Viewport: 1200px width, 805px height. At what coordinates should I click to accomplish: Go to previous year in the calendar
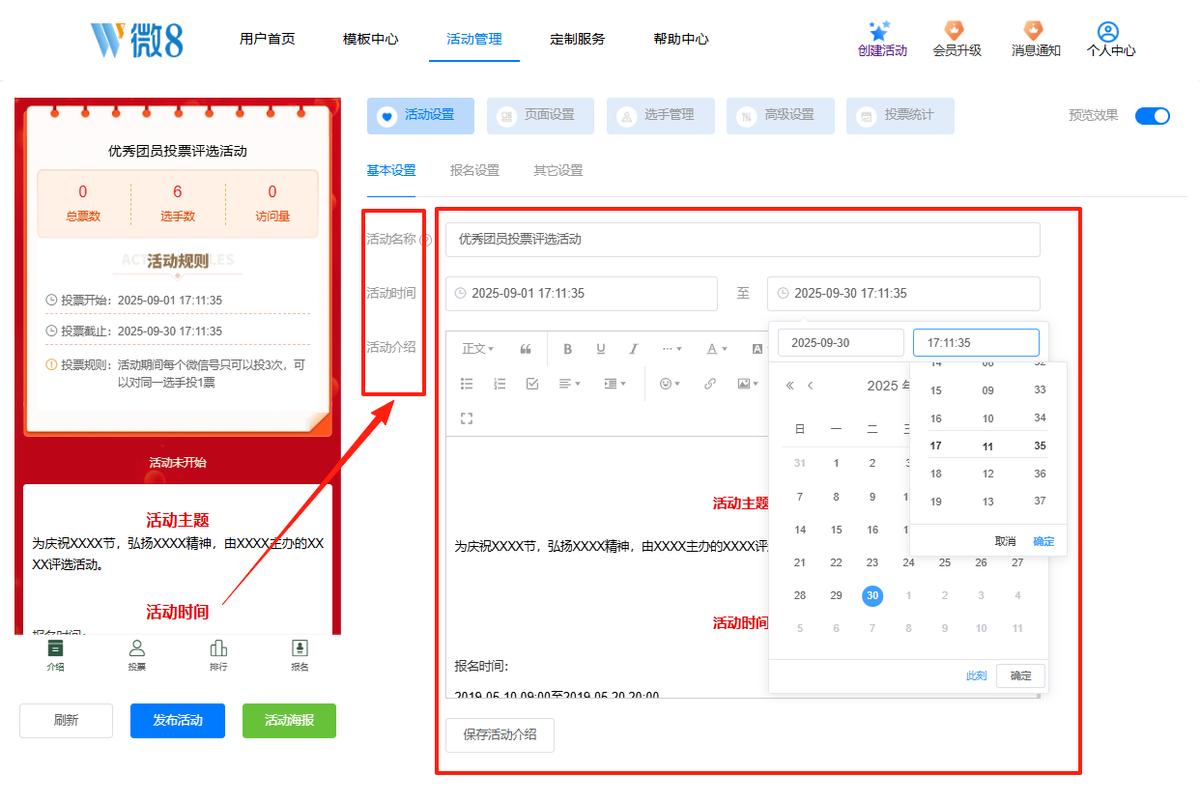[790, 386]
